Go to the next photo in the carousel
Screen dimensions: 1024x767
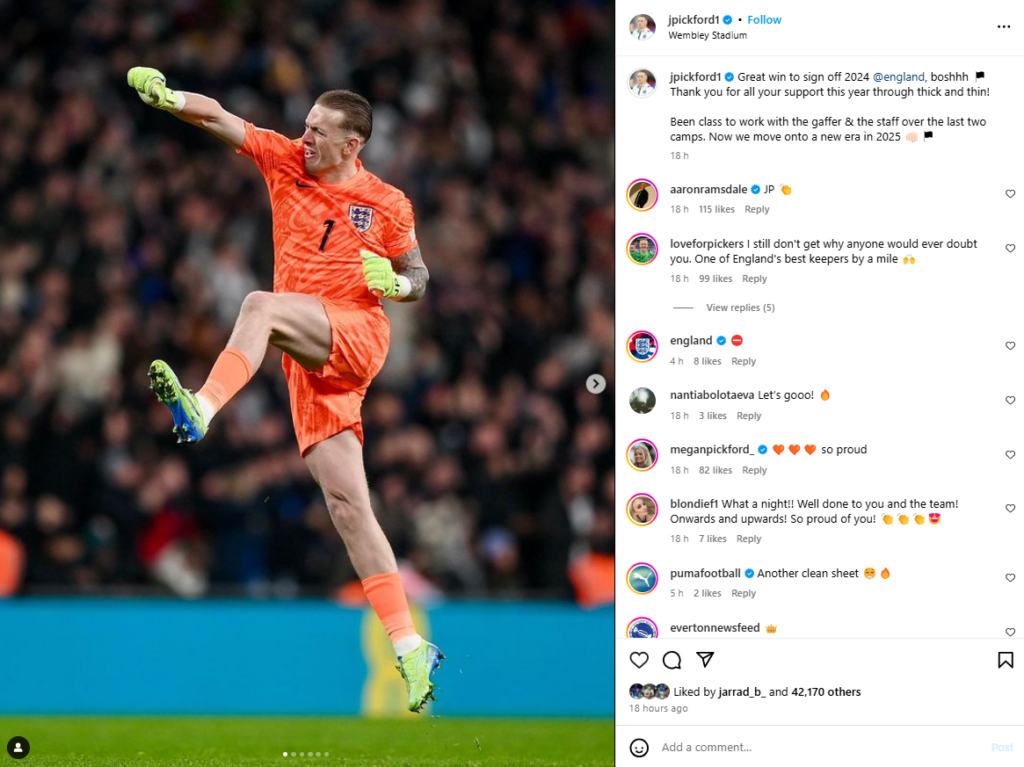pyautogui.click(x=595, y=384)
